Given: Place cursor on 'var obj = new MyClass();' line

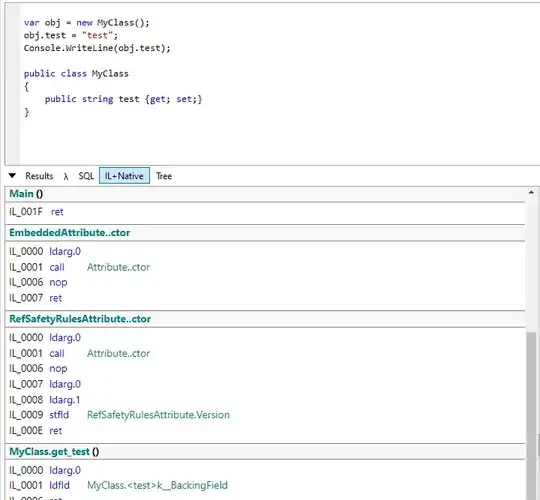Looking at the screenshot, I should click(x=86, y=23).
